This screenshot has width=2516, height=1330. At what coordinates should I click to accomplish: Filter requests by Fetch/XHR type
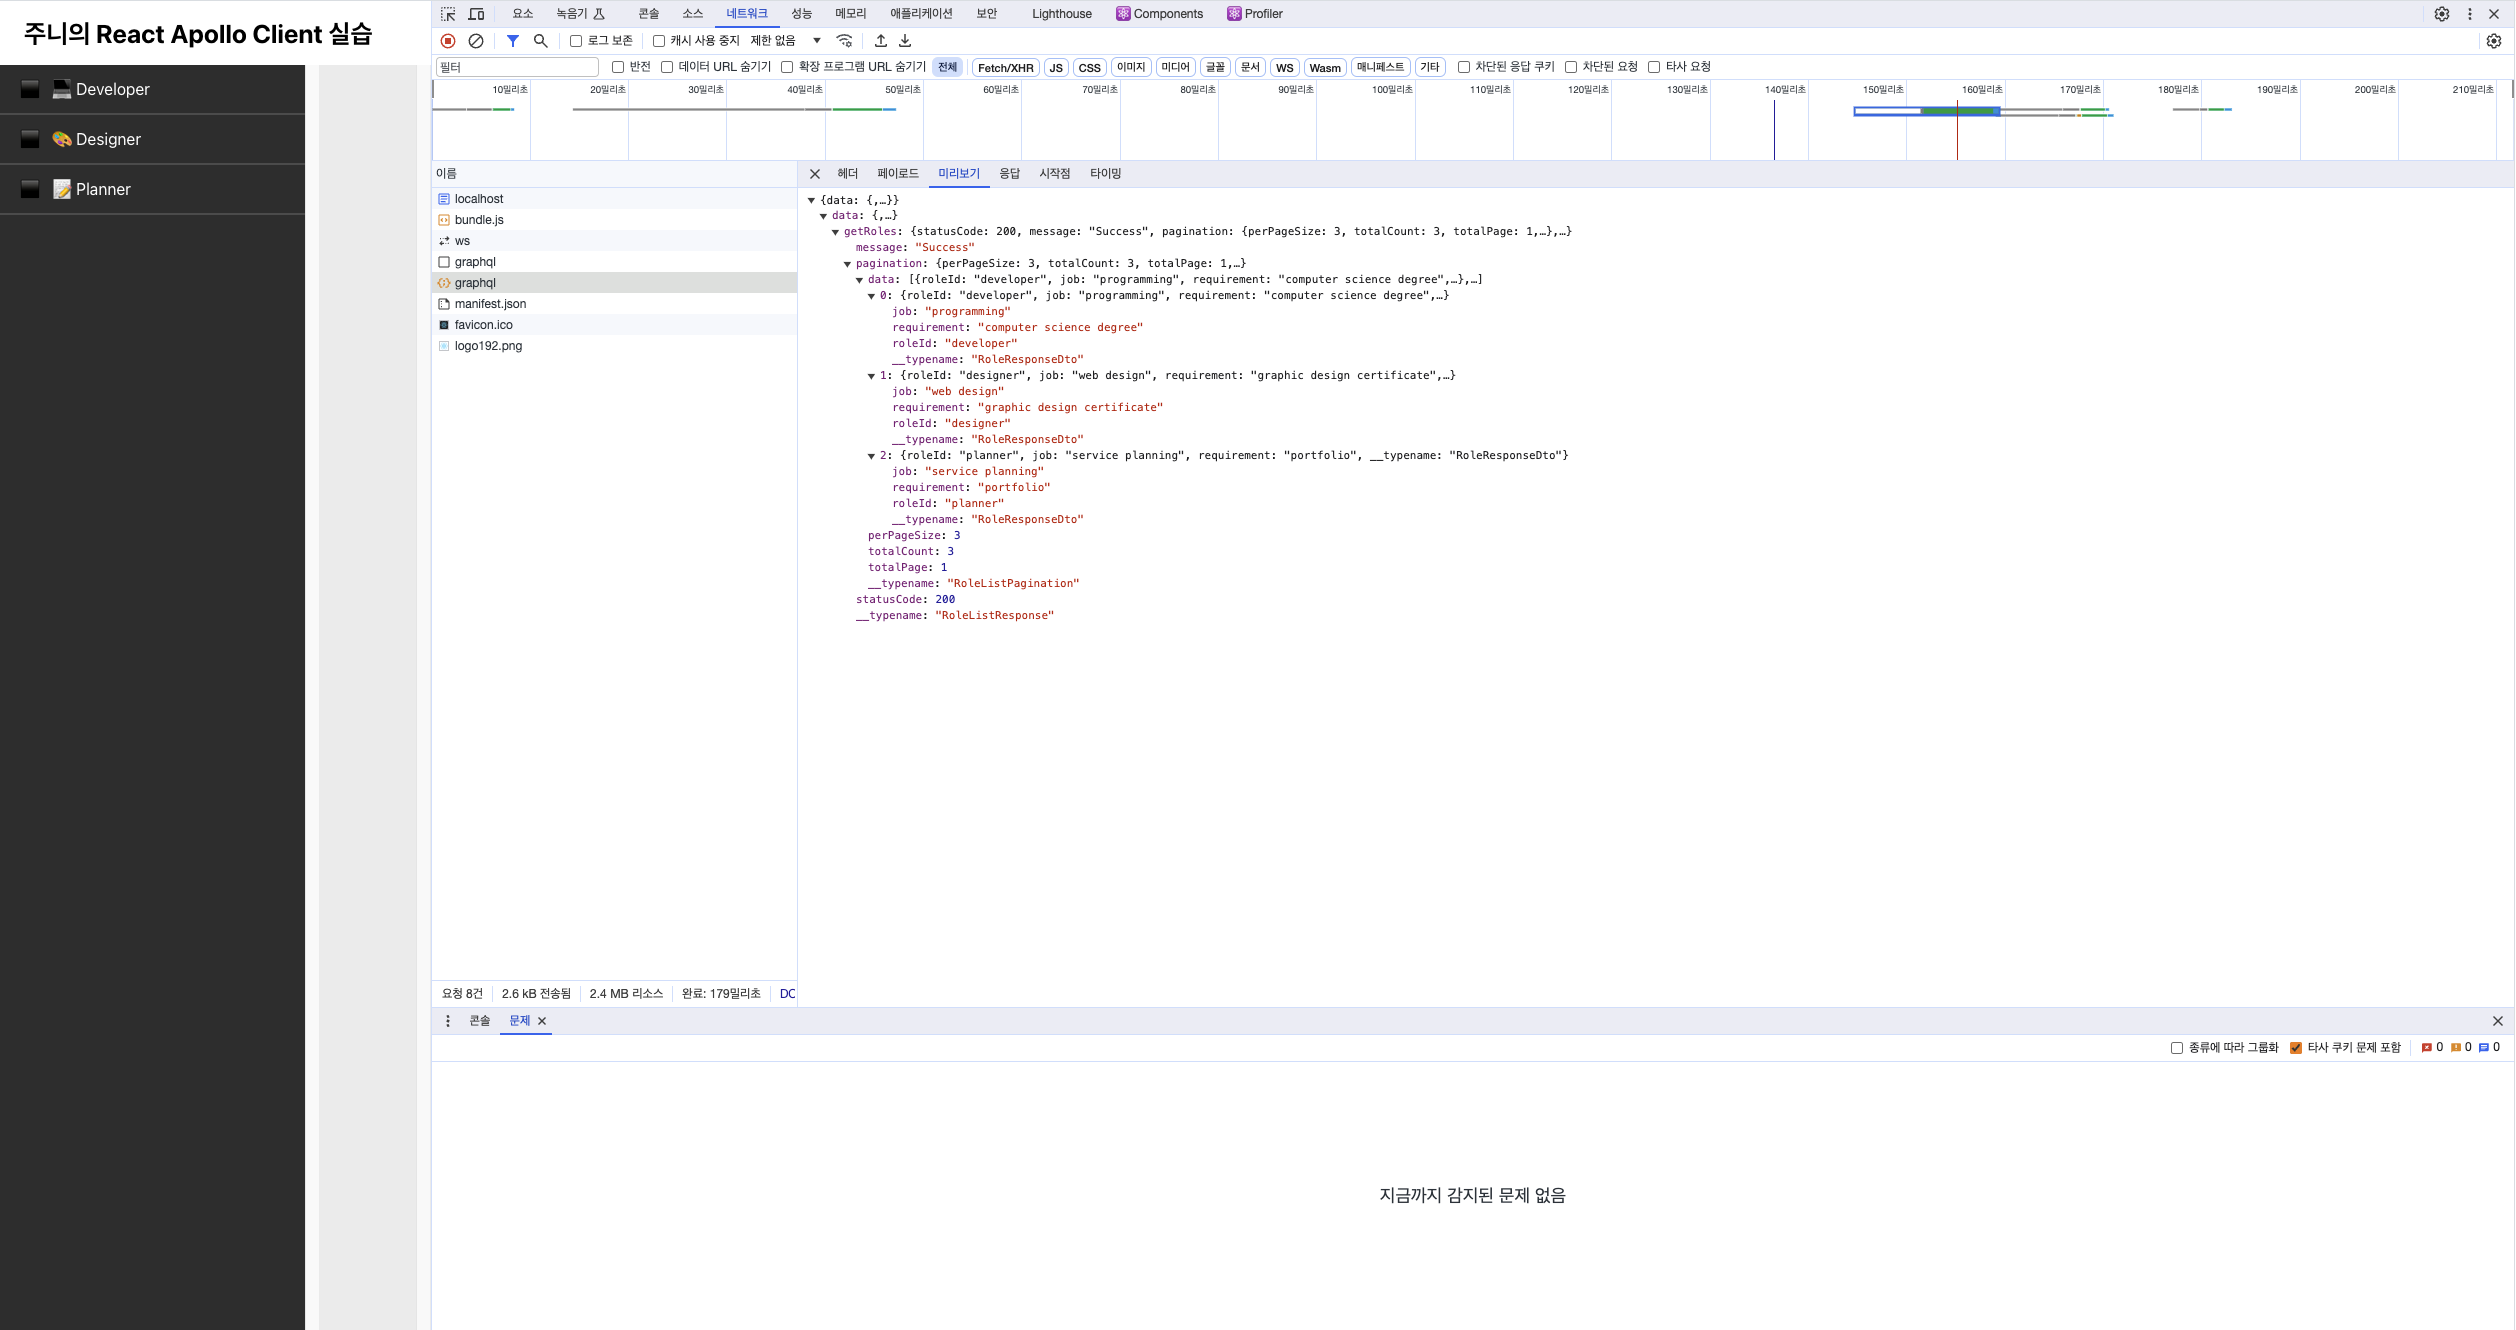(1005, 68)
